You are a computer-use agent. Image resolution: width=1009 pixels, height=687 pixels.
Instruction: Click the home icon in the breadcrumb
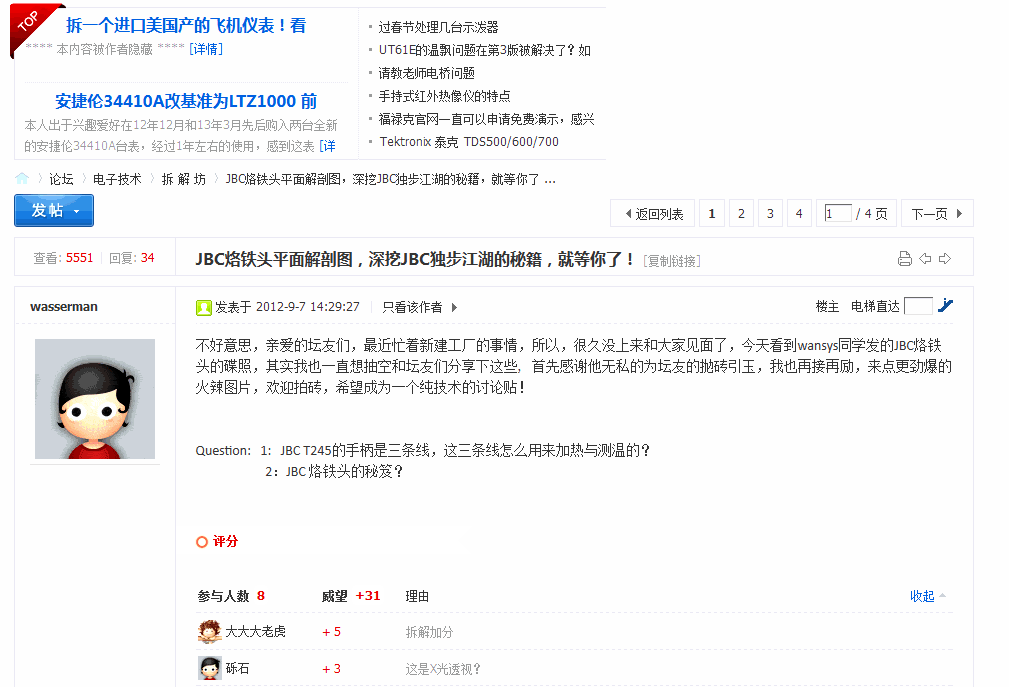click(x=22, y=178)
